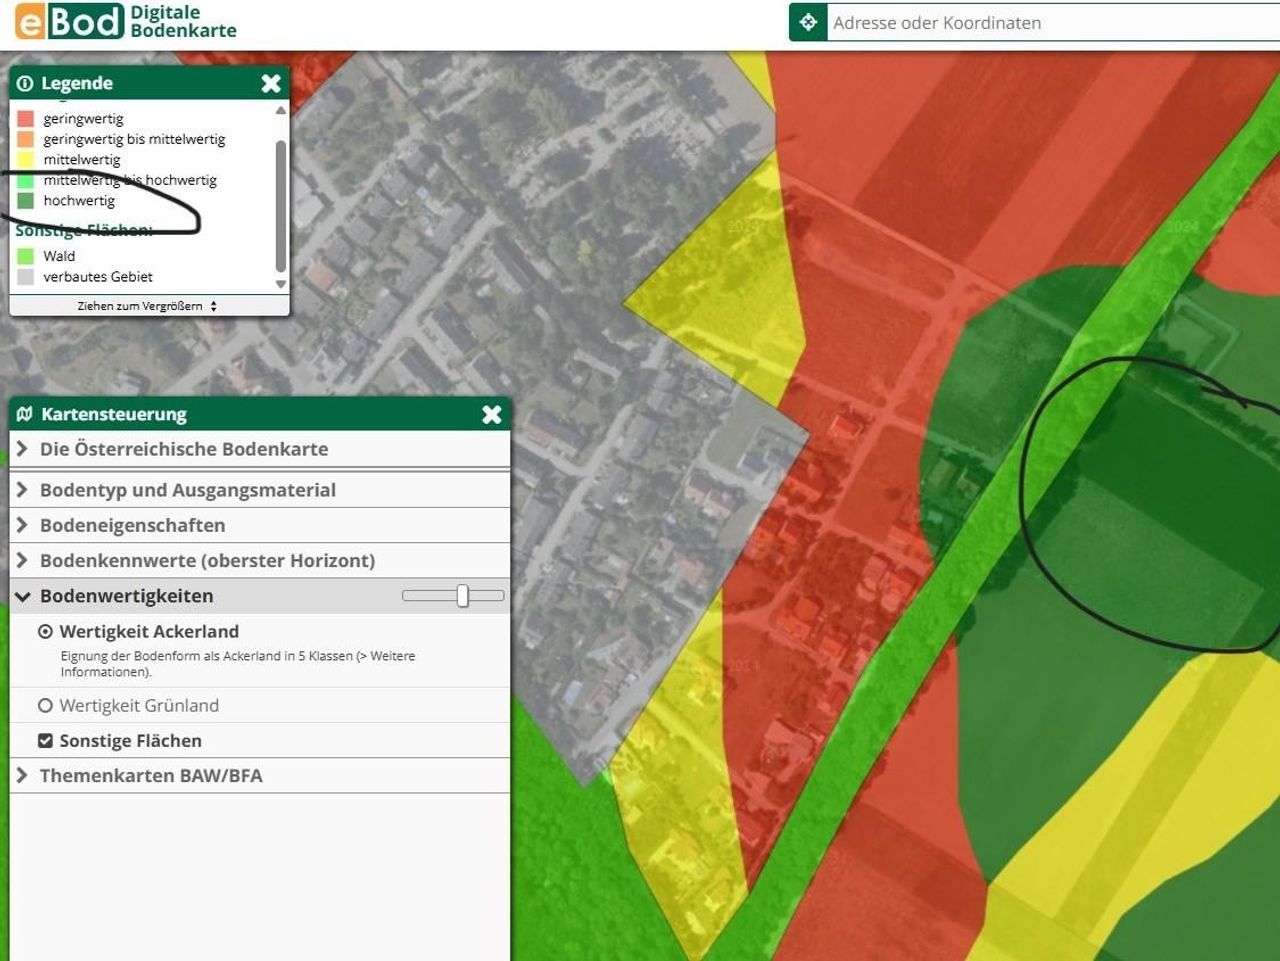Screen dimensions: 1280x961
Task: Click the locate crosshair icon beside search
Action: [808, 22]
